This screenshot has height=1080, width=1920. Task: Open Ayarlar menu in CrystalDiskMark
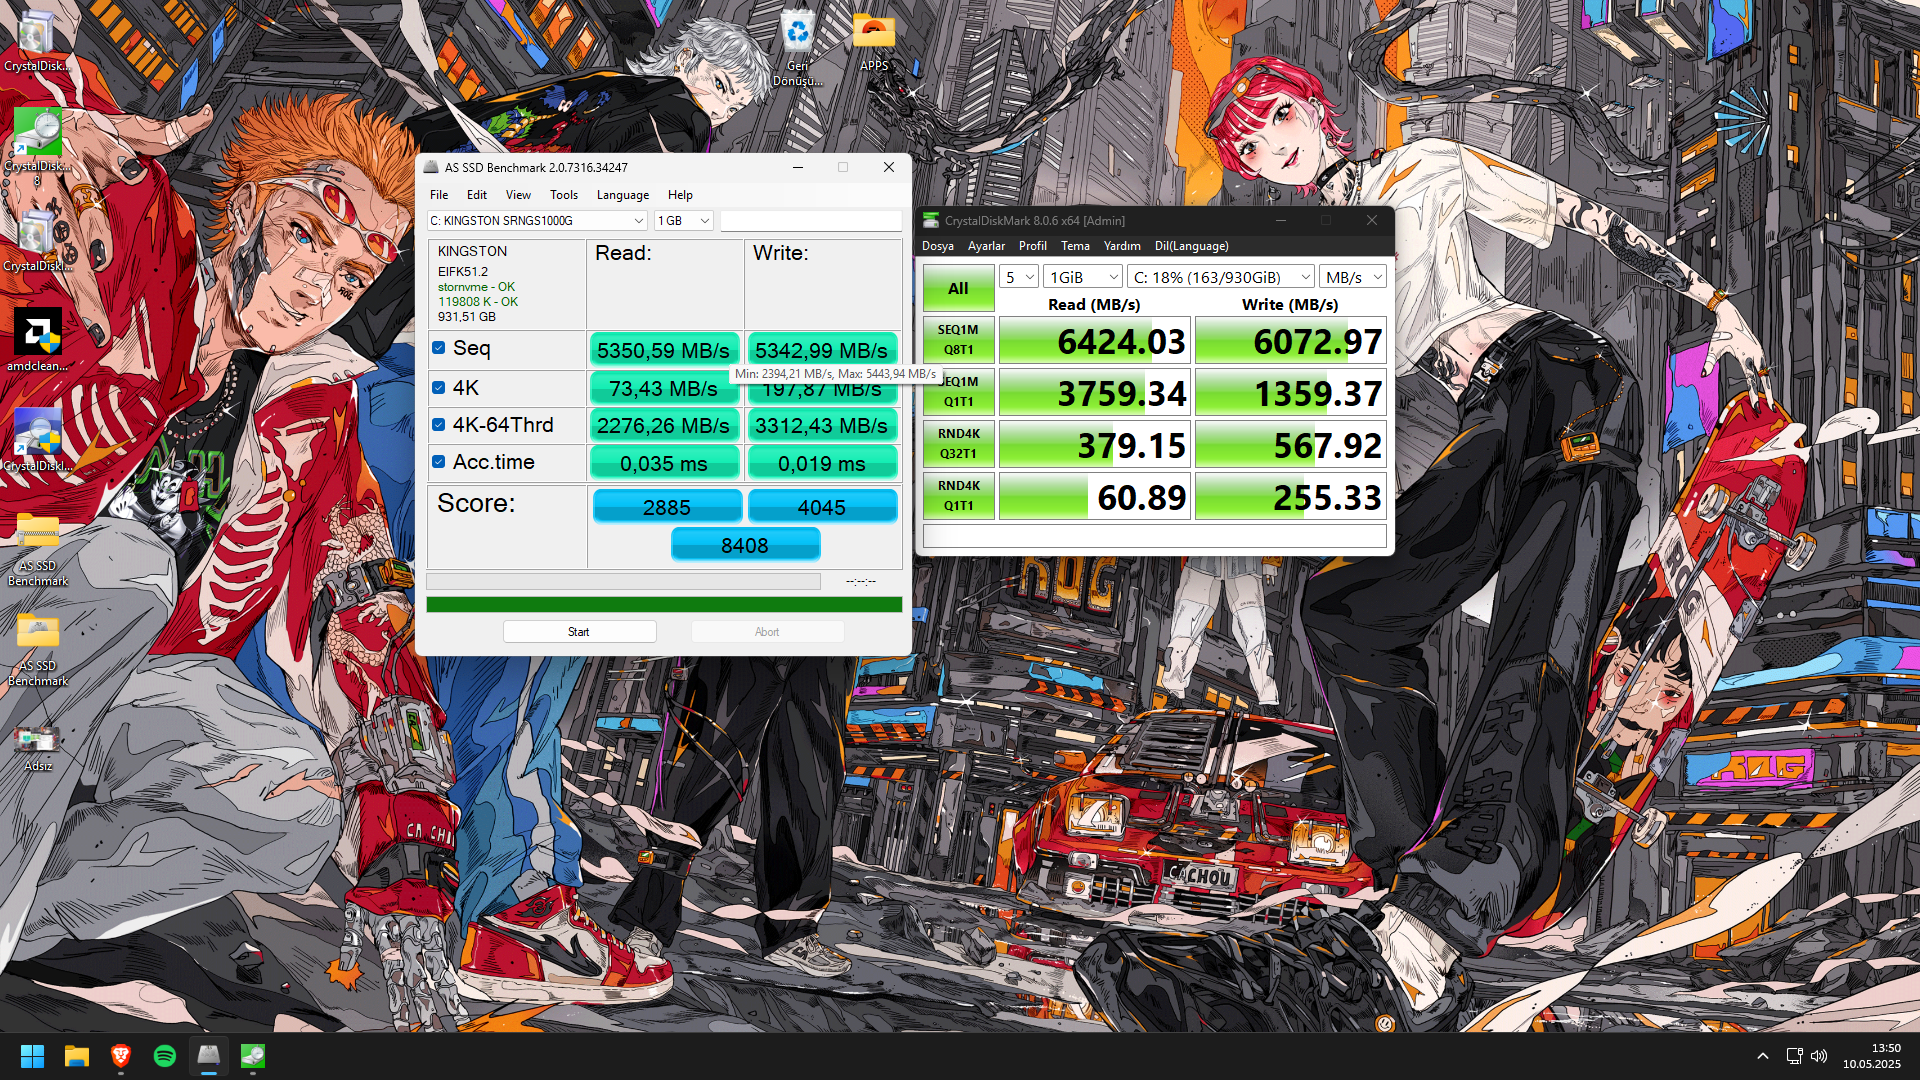[986, 246]
